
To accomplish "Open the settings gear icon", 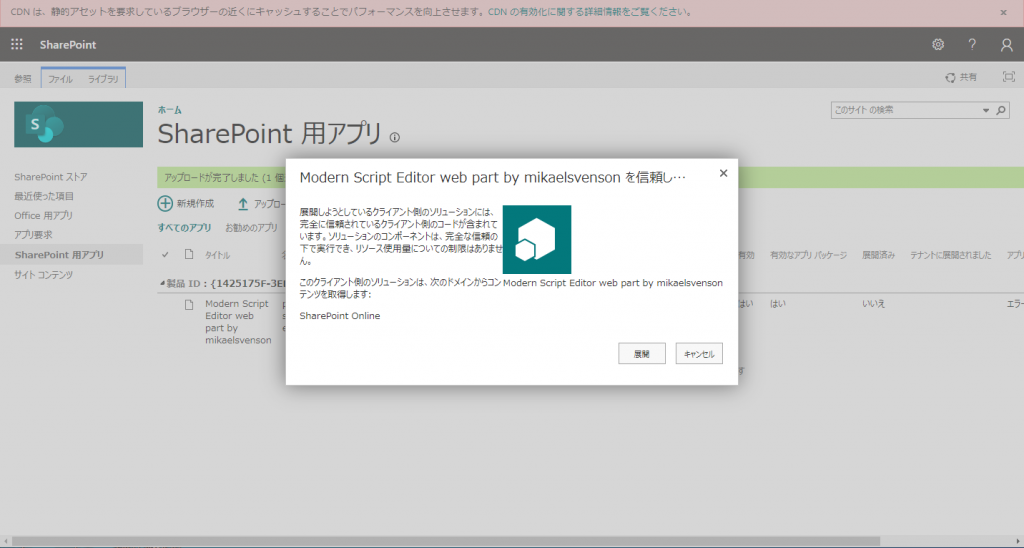I will point(938,44).
